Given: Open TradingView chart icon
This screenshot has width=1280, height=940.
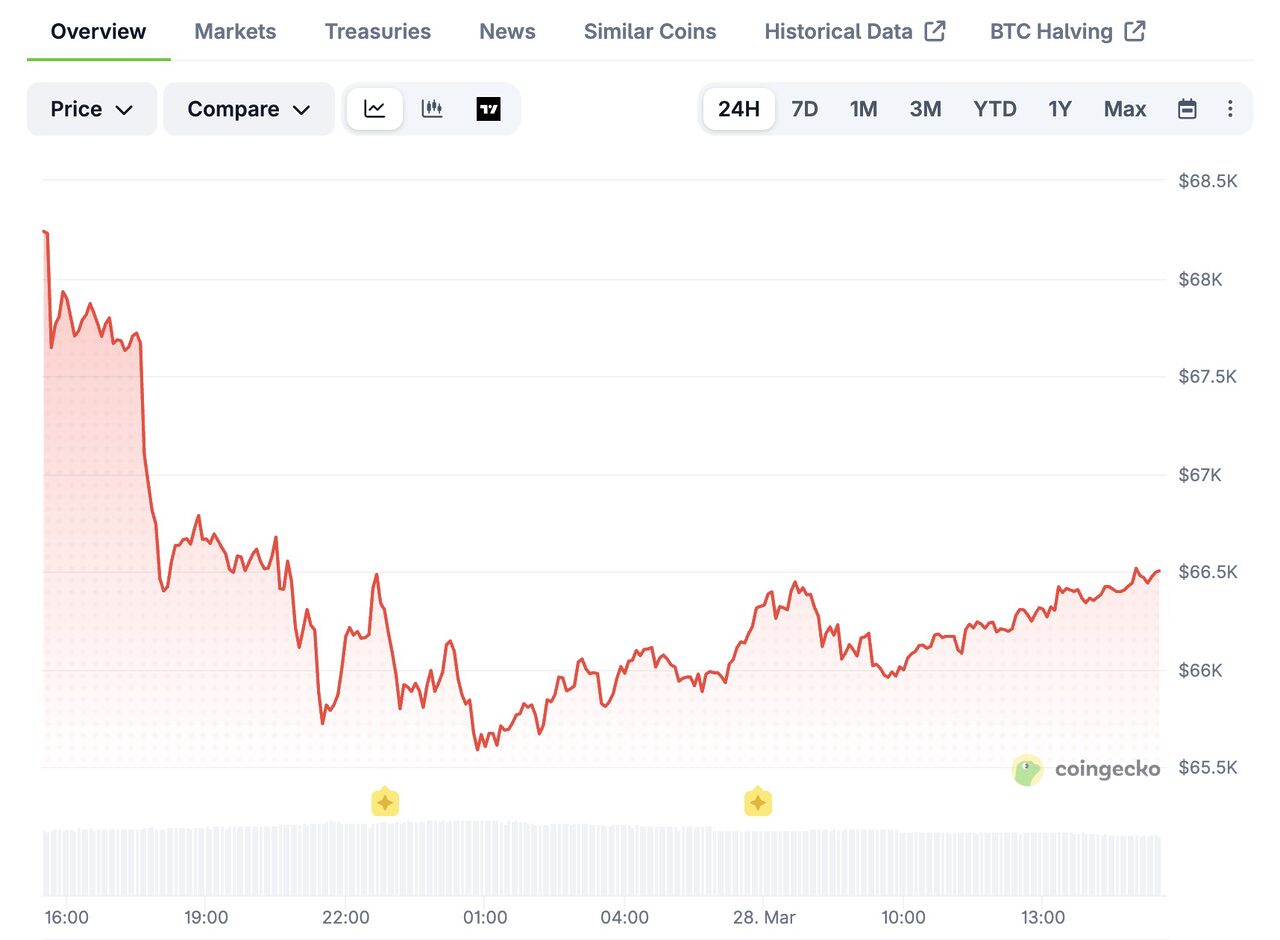Looking at the screenshot, I should click(x=488, y=109).
